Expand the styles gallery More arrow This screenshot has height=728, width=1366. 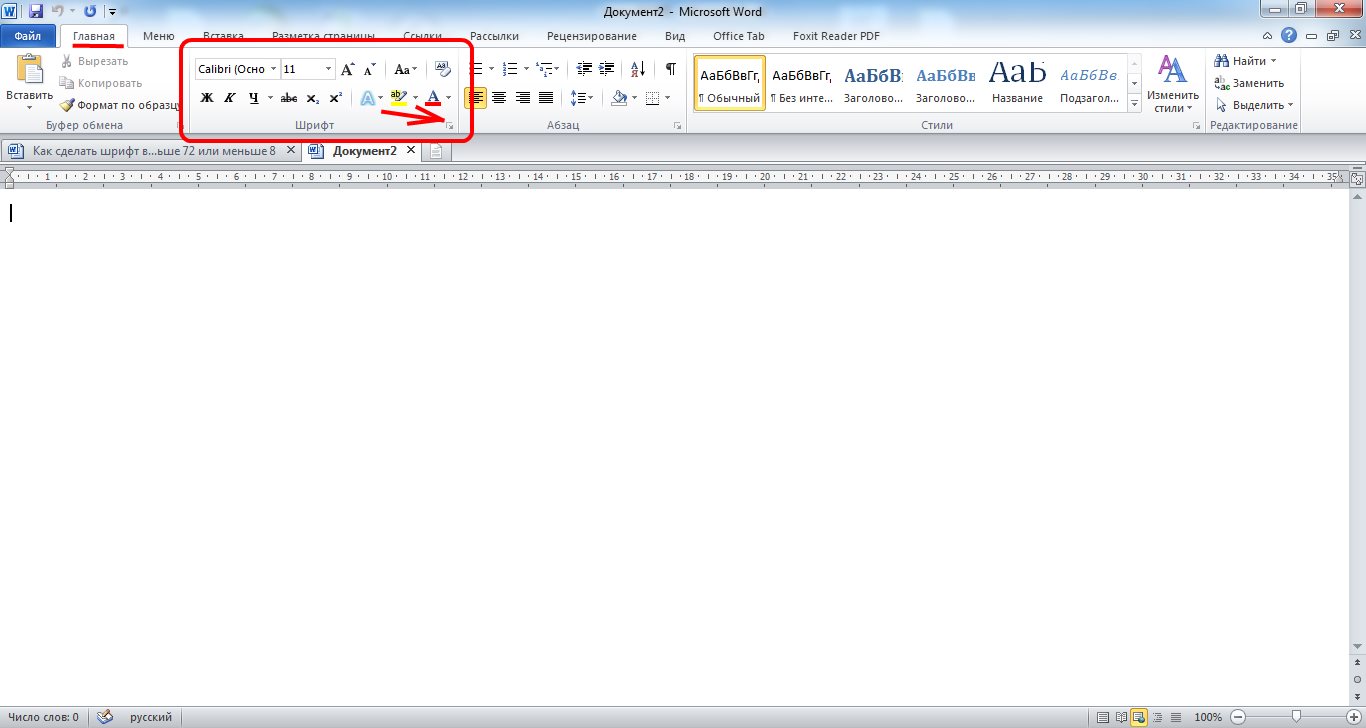click(x=1134, y=103)
